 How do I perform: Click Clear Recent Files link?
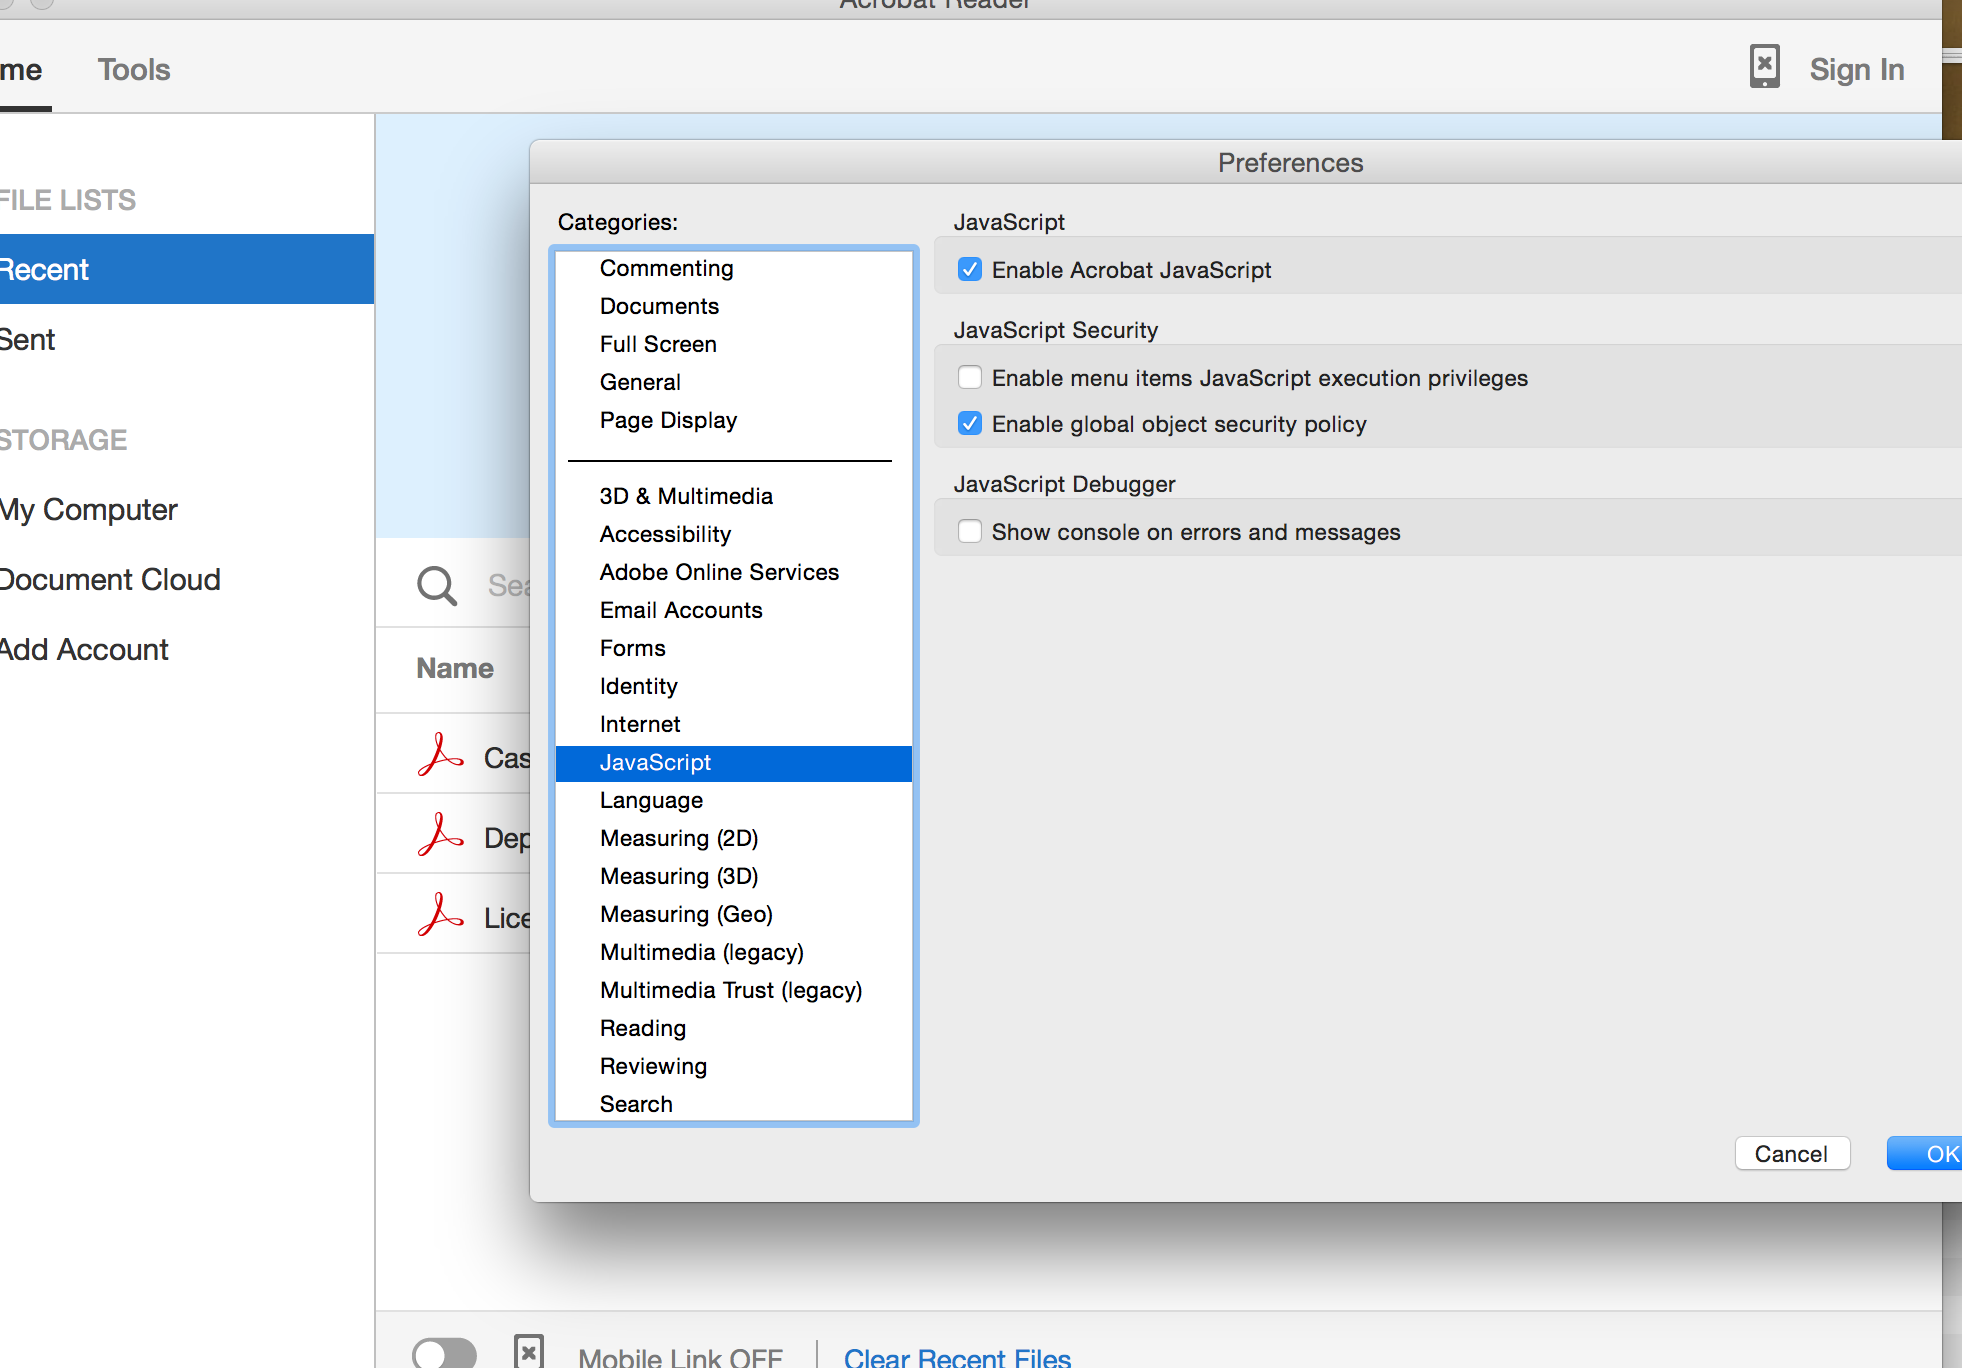957,1357
